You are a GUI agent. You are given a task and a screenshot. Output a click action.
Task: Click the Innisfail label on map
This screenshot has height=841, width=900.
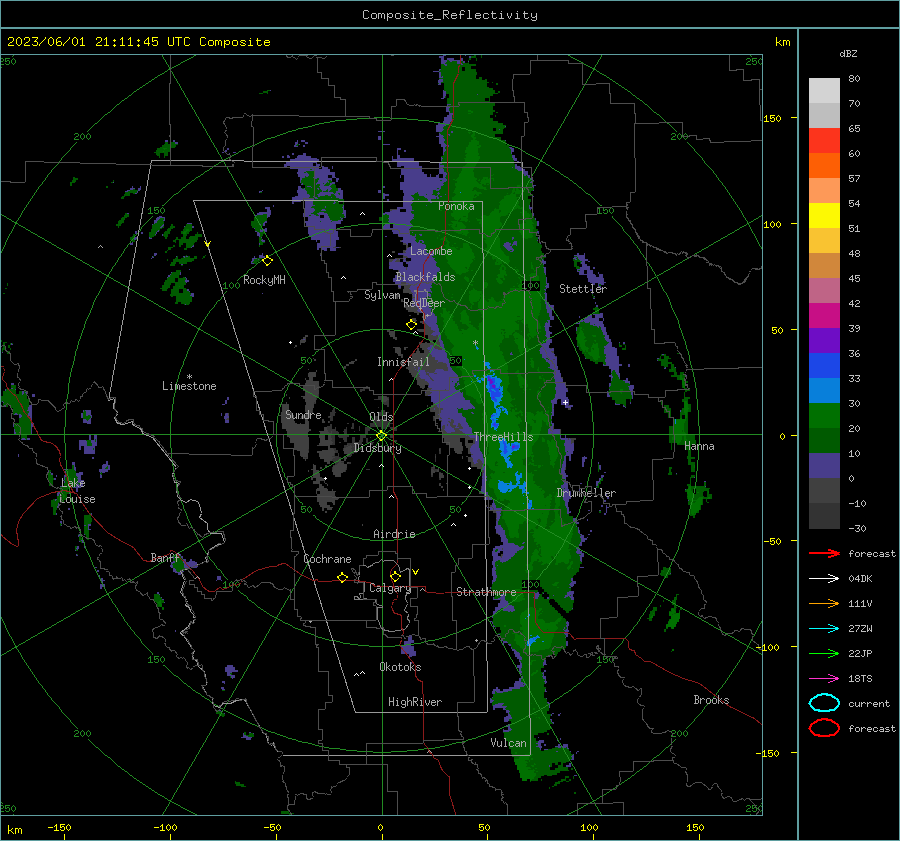403,362
